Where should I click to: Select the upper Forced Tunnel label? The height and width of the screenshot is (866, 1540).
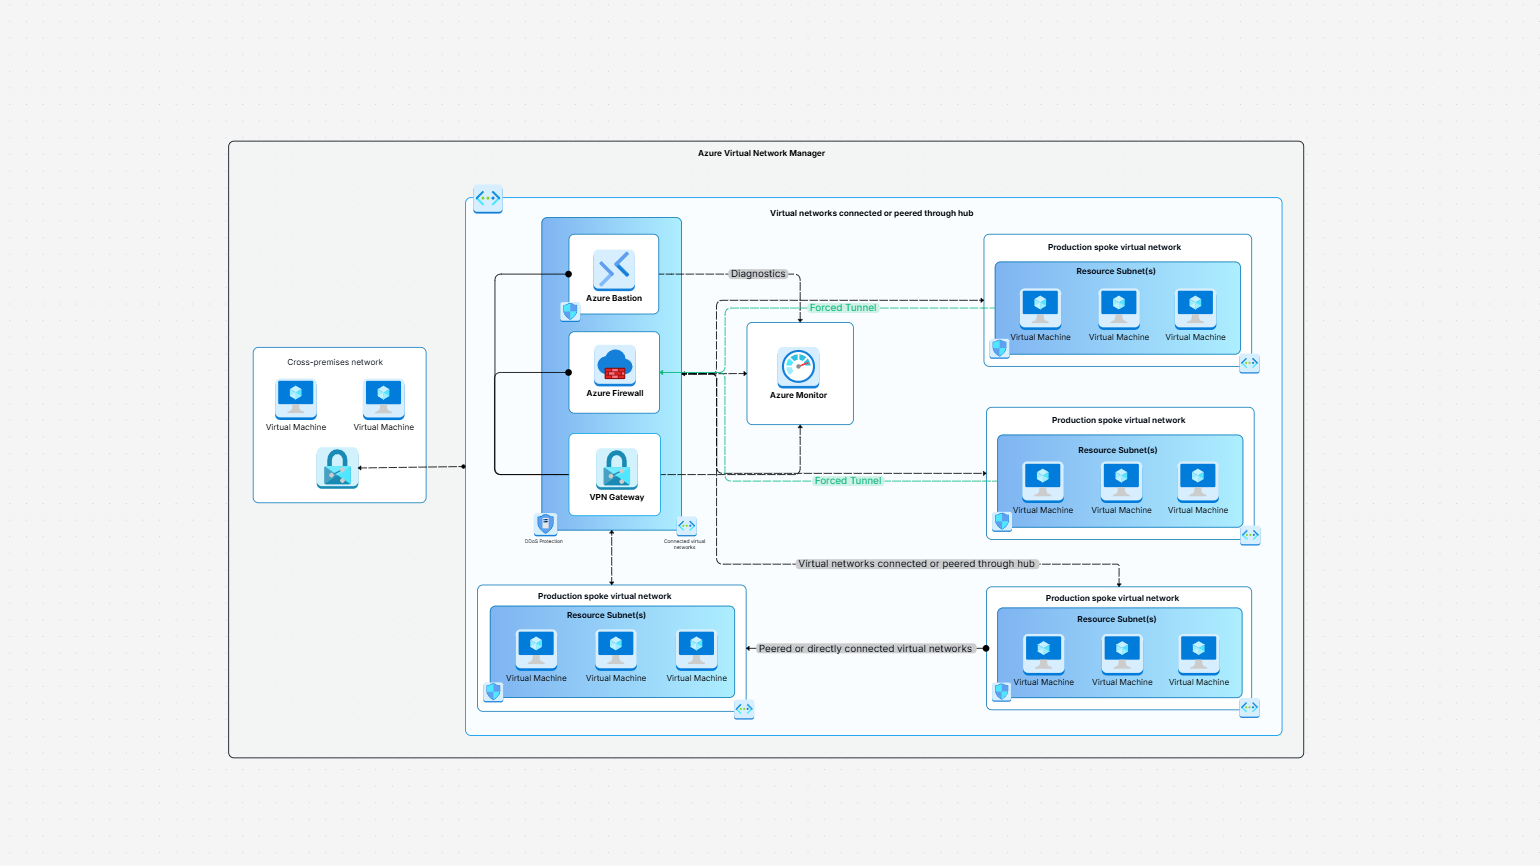843,308
